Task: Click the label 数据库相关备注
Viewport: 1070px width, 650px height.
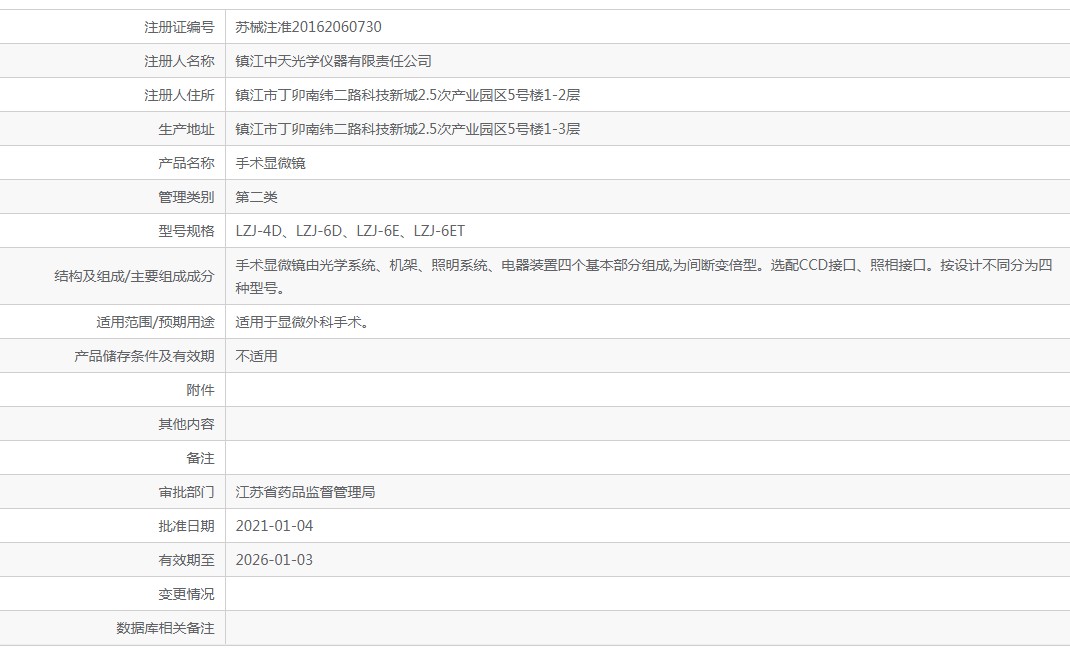Action: 165,628
